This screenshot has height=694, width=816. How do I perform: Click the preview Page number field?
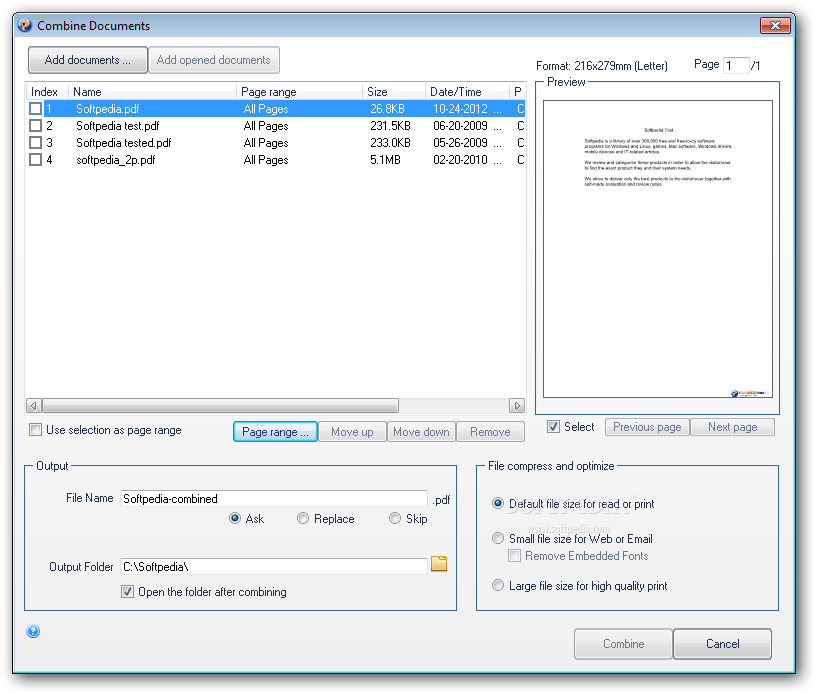(x=736, y=66)
